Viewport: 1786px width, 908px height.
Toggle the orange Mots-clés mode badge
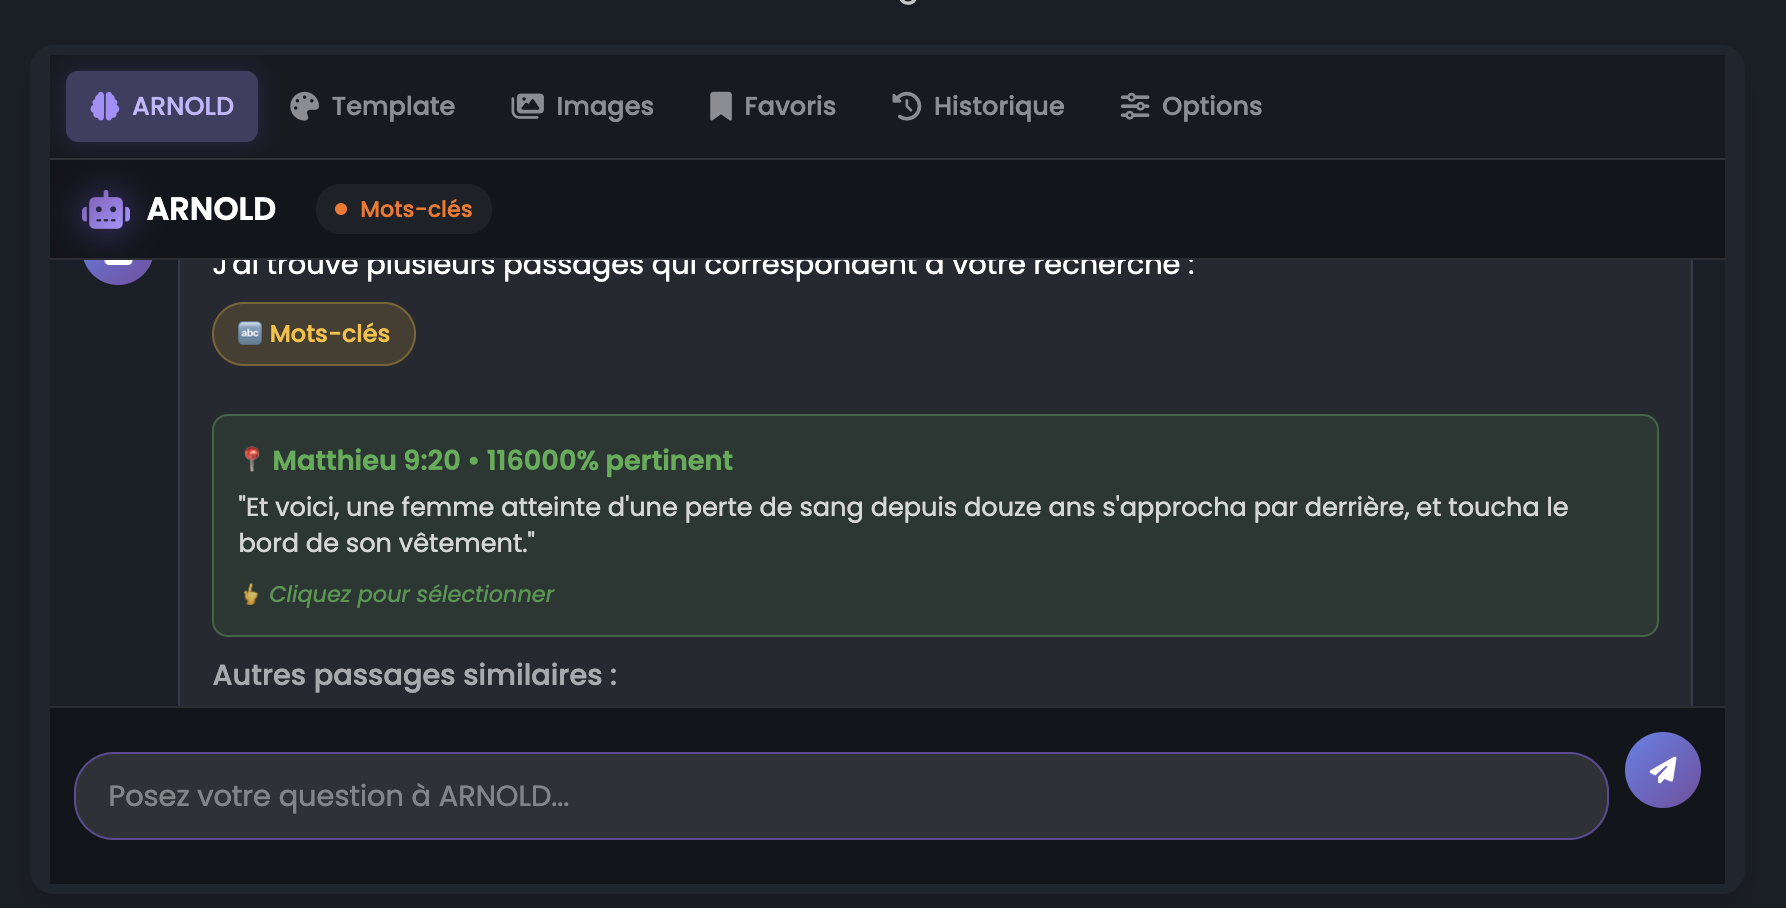tap(404, 209)
